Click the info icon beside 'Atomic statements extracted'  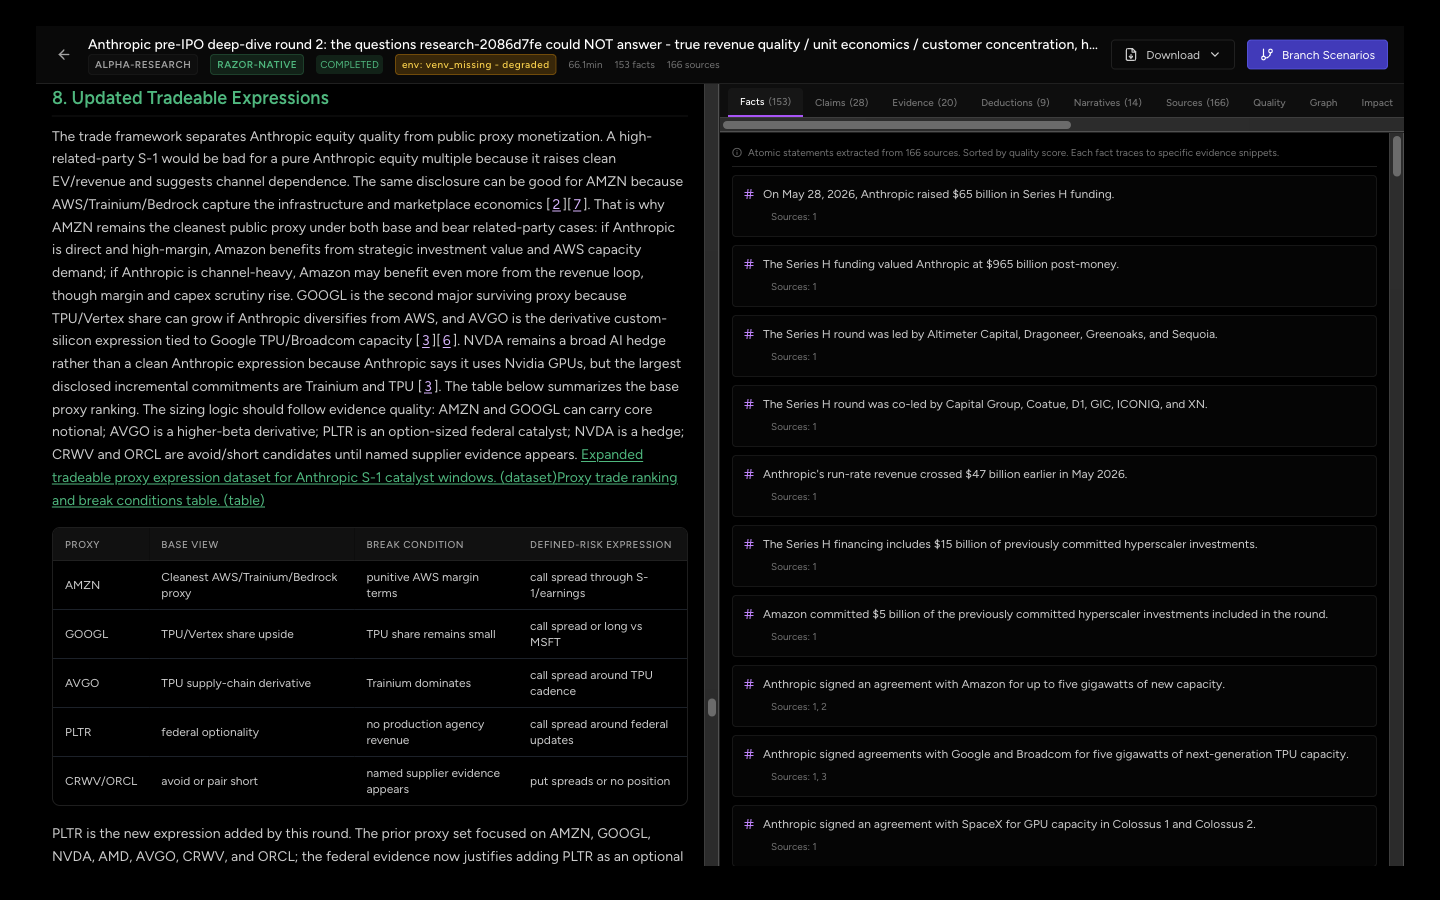737,153
